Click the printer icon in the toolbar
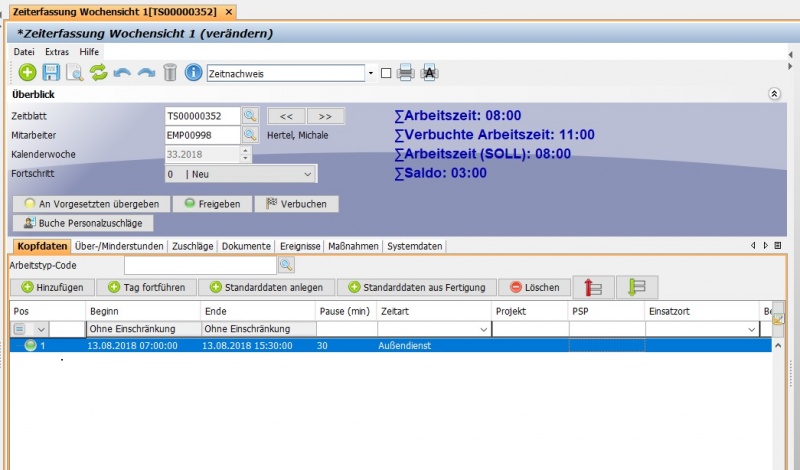This screenshot has width=800, height=470. [x=405, y=72]
